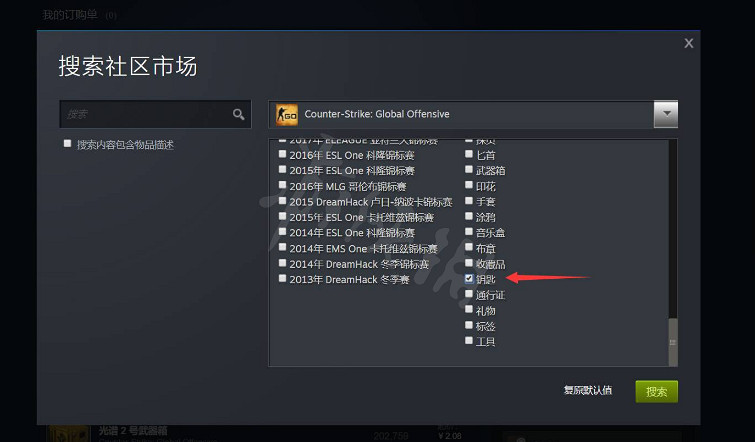Click the magnifying glass search icon
This screenshot has width=755, height=442.
pos(238,115)
